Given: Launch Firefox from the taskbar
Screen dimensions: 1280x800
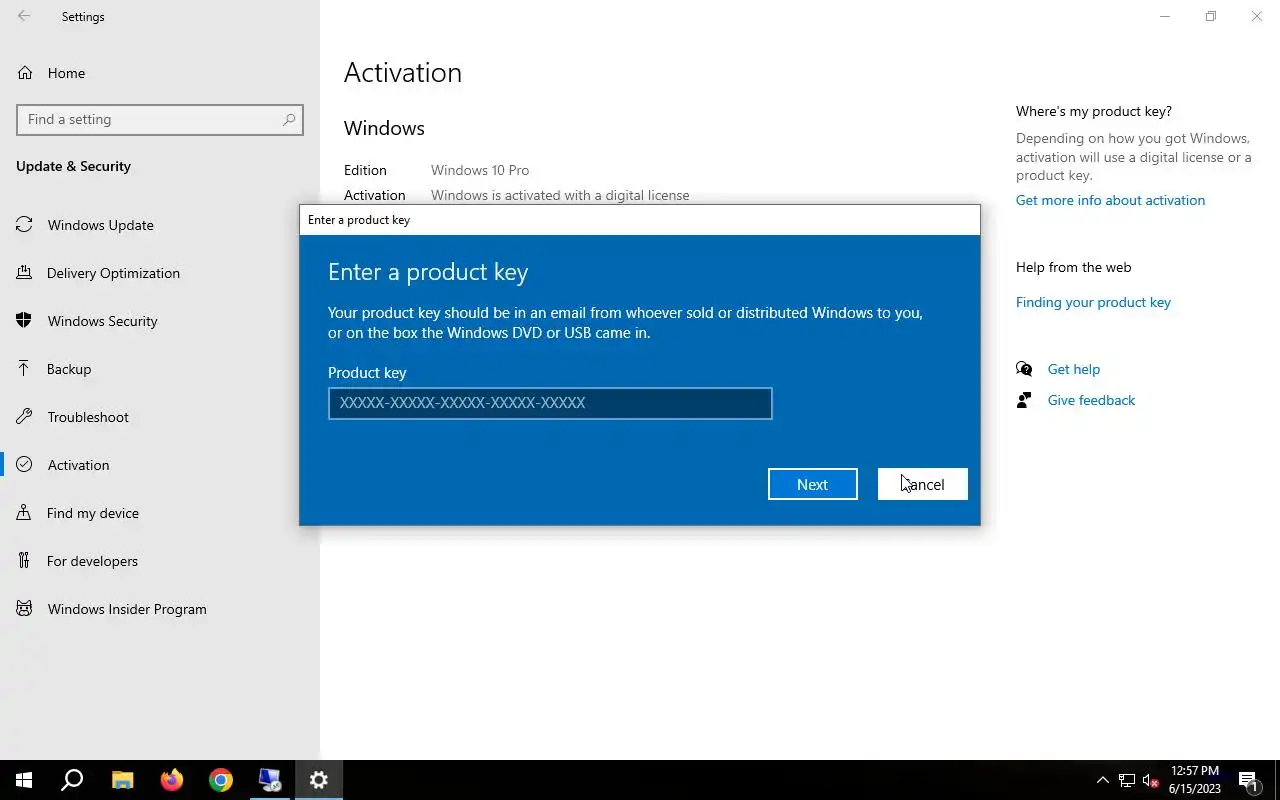Looking at the screenshot, I should pyautogui.click(x=172, y=780).
